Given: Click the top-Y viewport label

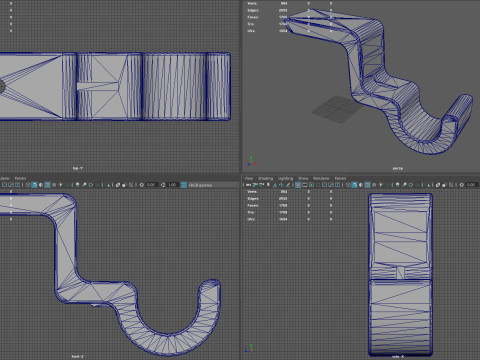Looking at the screenshot, I should [78, 168].
